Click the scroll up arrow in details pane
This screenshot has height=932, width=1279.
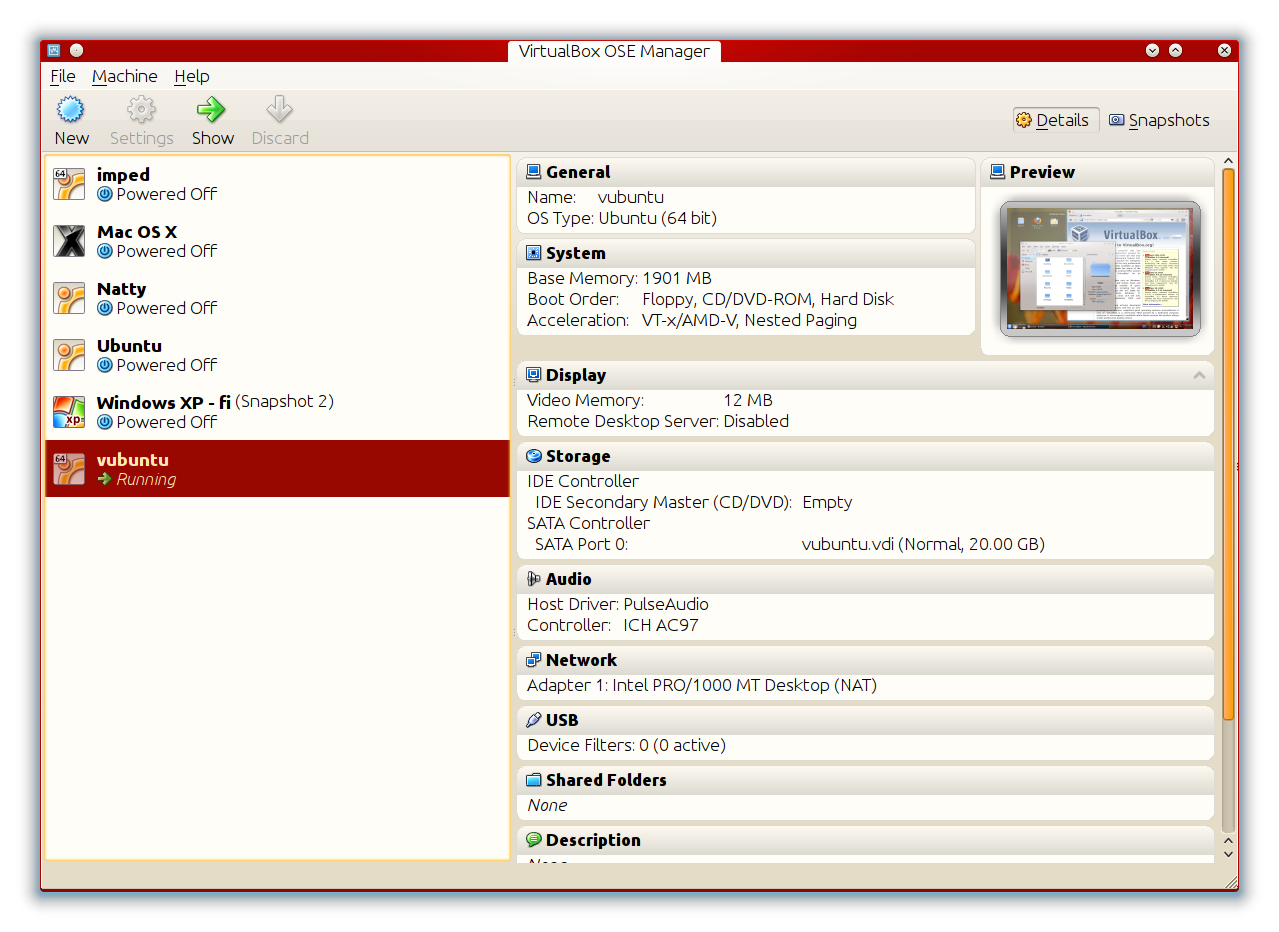coord(1228,160)
